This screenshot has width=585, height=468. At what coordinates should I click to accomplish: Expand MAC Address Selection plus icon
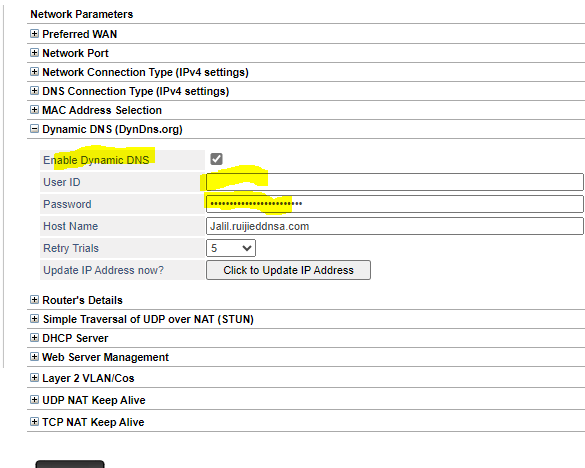tap(34, 110)
